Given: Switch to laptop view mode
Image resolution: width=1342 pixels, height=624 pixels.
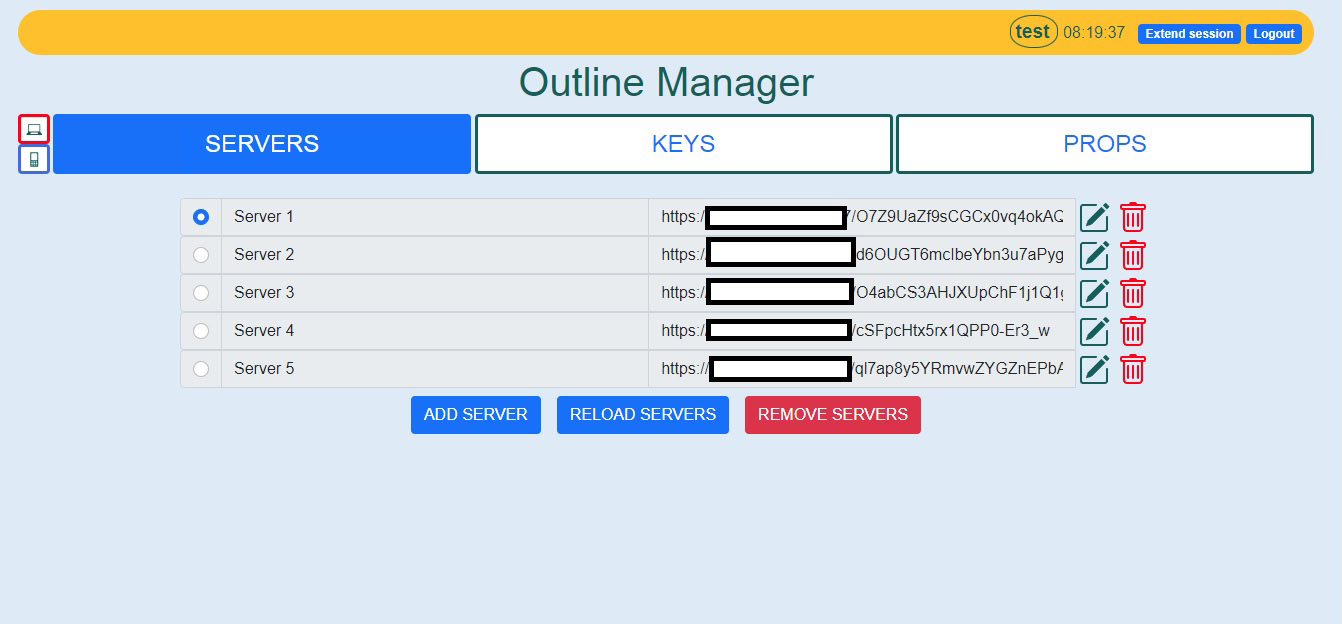Looking at the screenshot, I should coord(33,128).
